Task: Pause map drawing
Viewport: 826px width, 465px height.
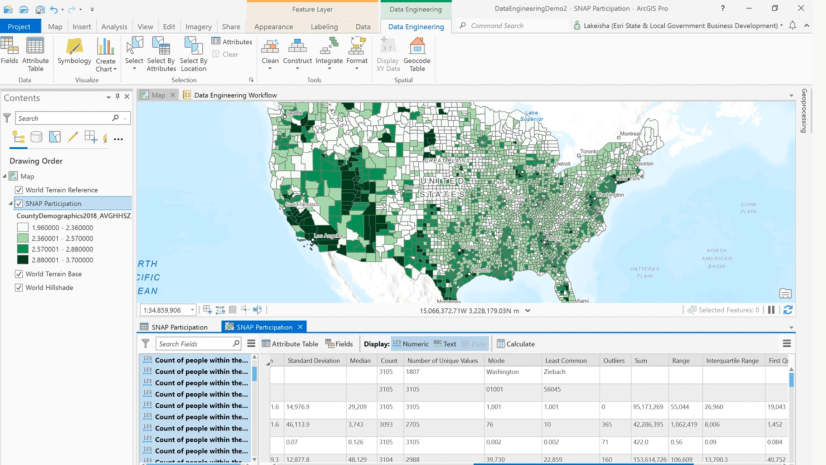Action: click(x=771, y=310)
